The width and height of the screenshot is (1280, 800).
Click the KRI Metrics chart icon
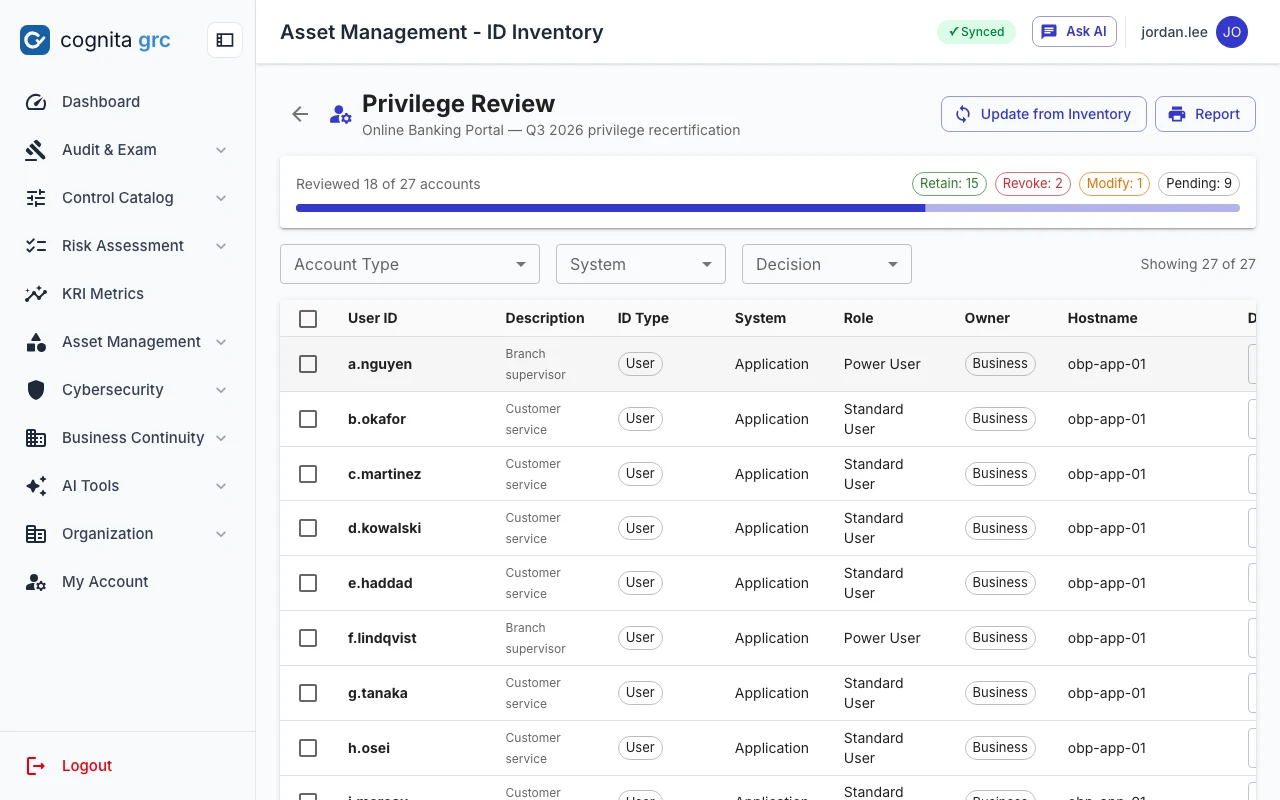tap(36, 294)
